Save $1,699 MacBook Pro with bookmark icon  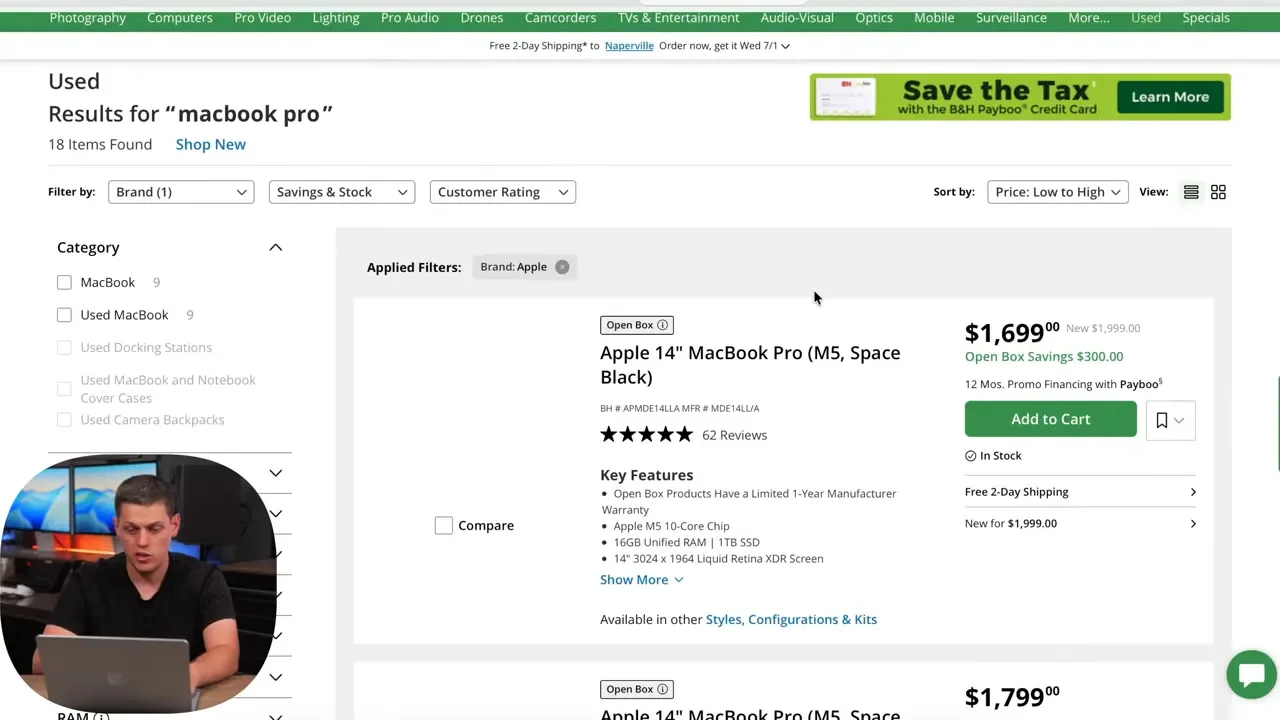pos(1161,421)
